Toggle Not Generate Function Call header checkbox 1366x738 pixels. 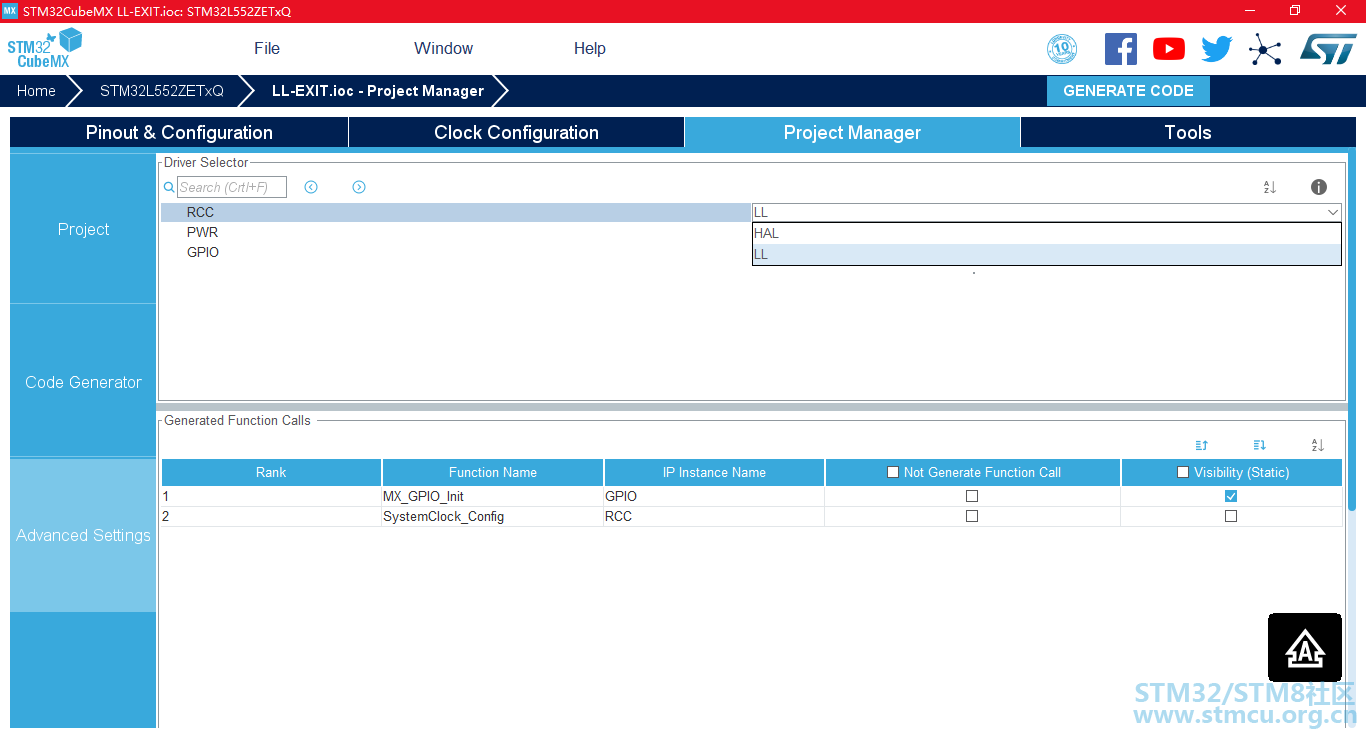pyautogui.click(x=893, y=472)
